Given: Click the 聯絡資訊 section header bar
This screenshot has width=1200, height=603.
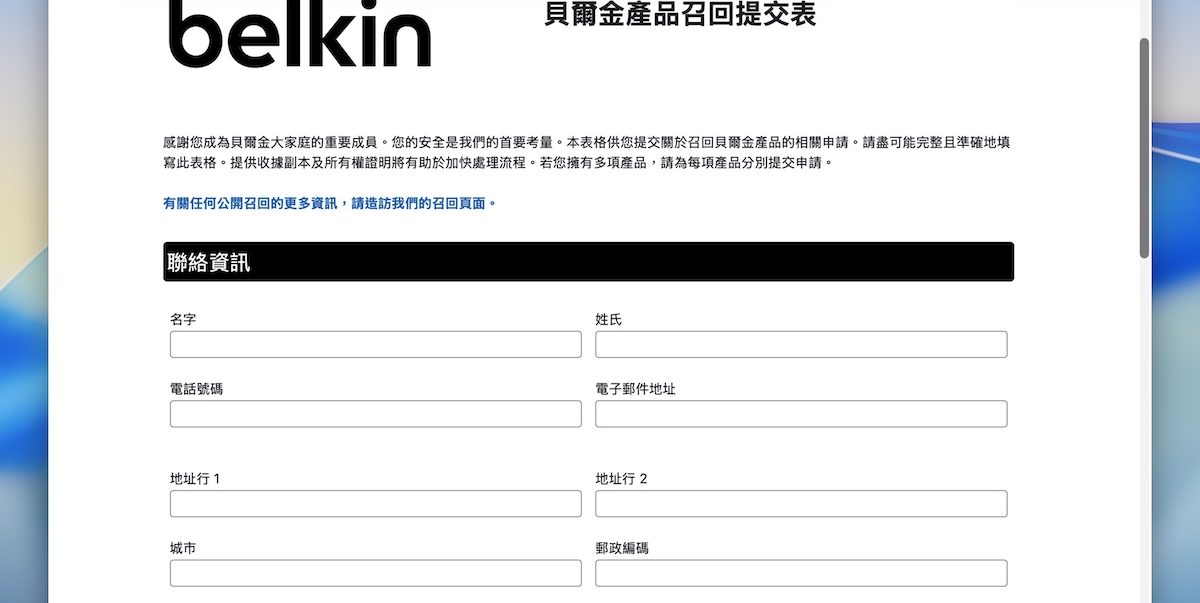Looking at the screenshot, I should click(588, 262).
